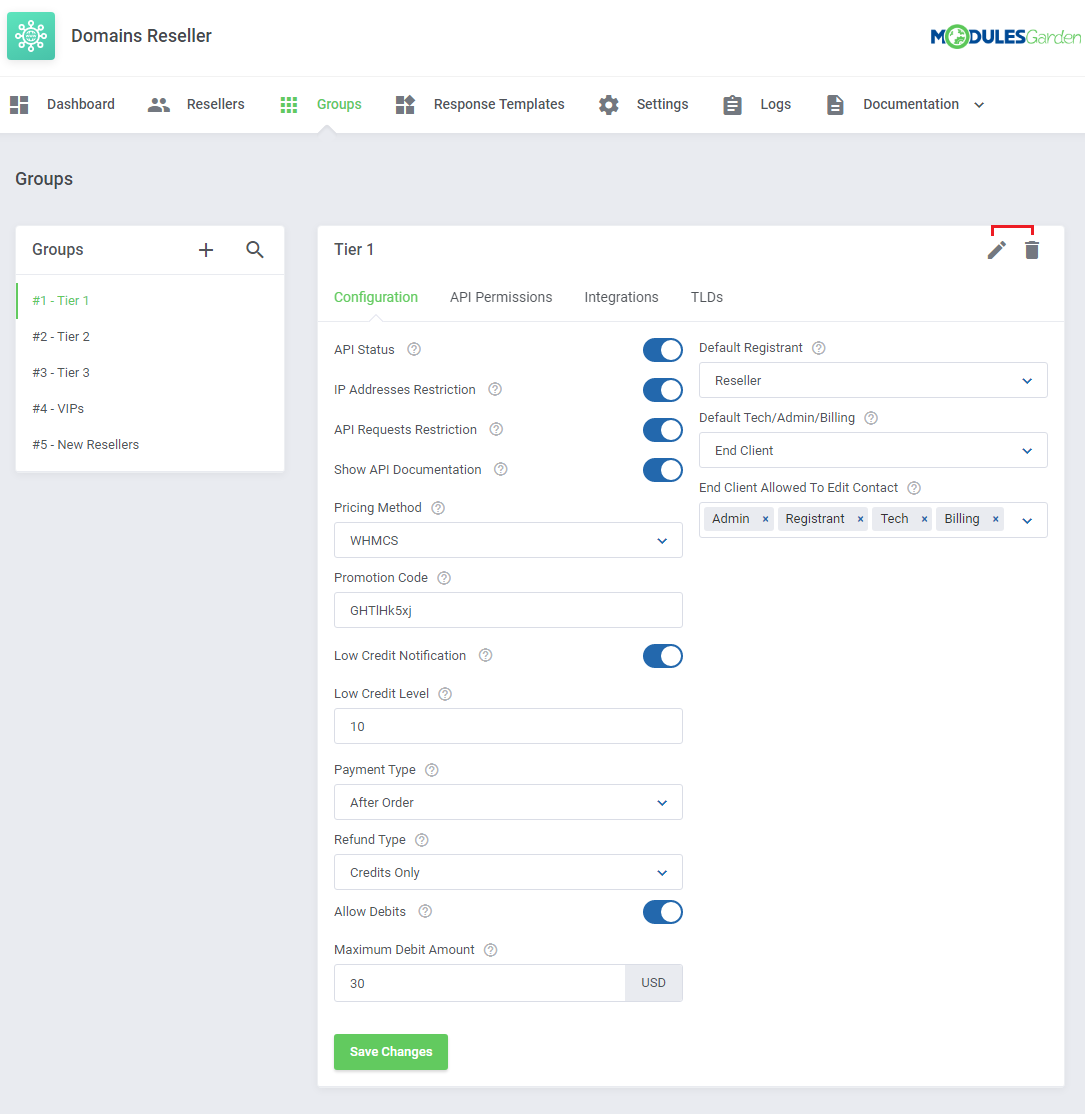Edit Tier 1 with pencil icon

997,250
